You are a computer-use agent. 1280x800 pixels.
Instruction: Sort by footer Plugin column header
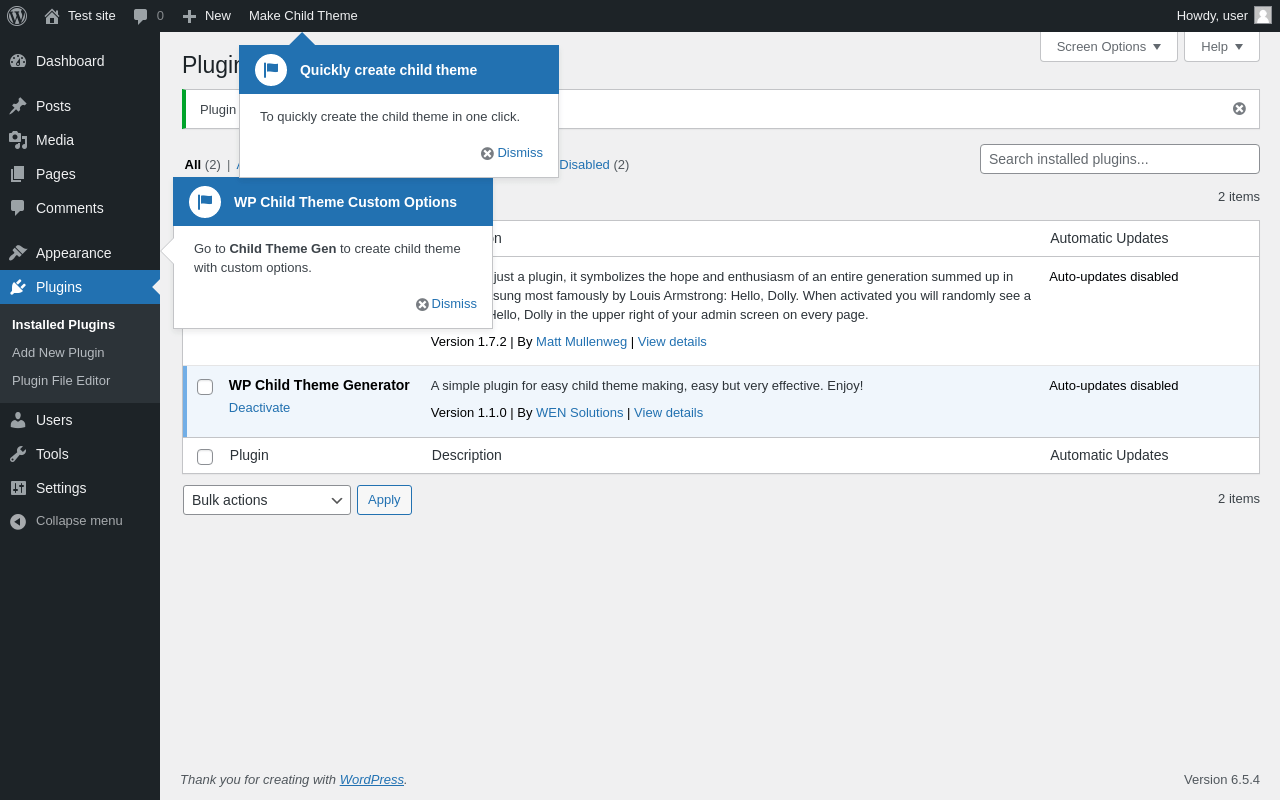249,455
